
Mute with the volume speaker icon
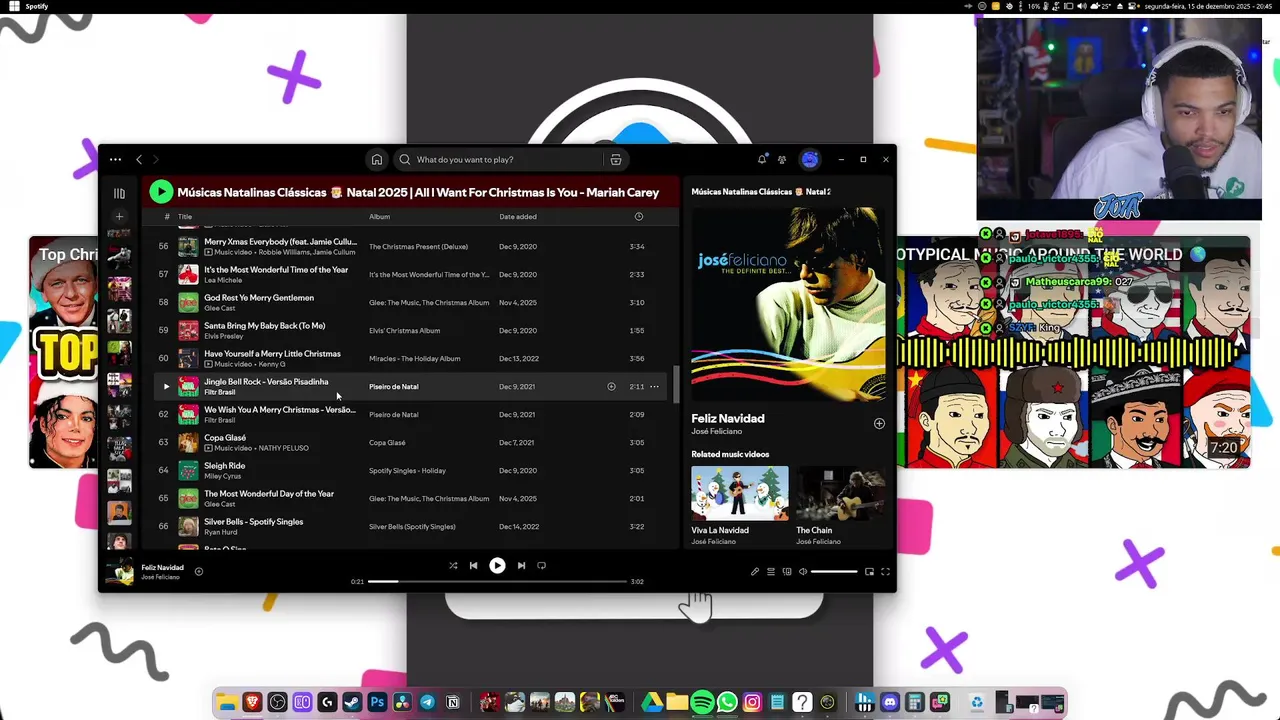[803, 572]
